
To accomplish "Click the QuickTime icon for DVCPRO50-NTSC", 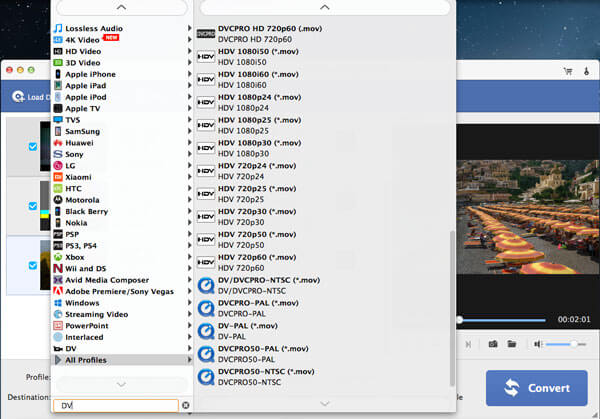I will click(206, 377).
